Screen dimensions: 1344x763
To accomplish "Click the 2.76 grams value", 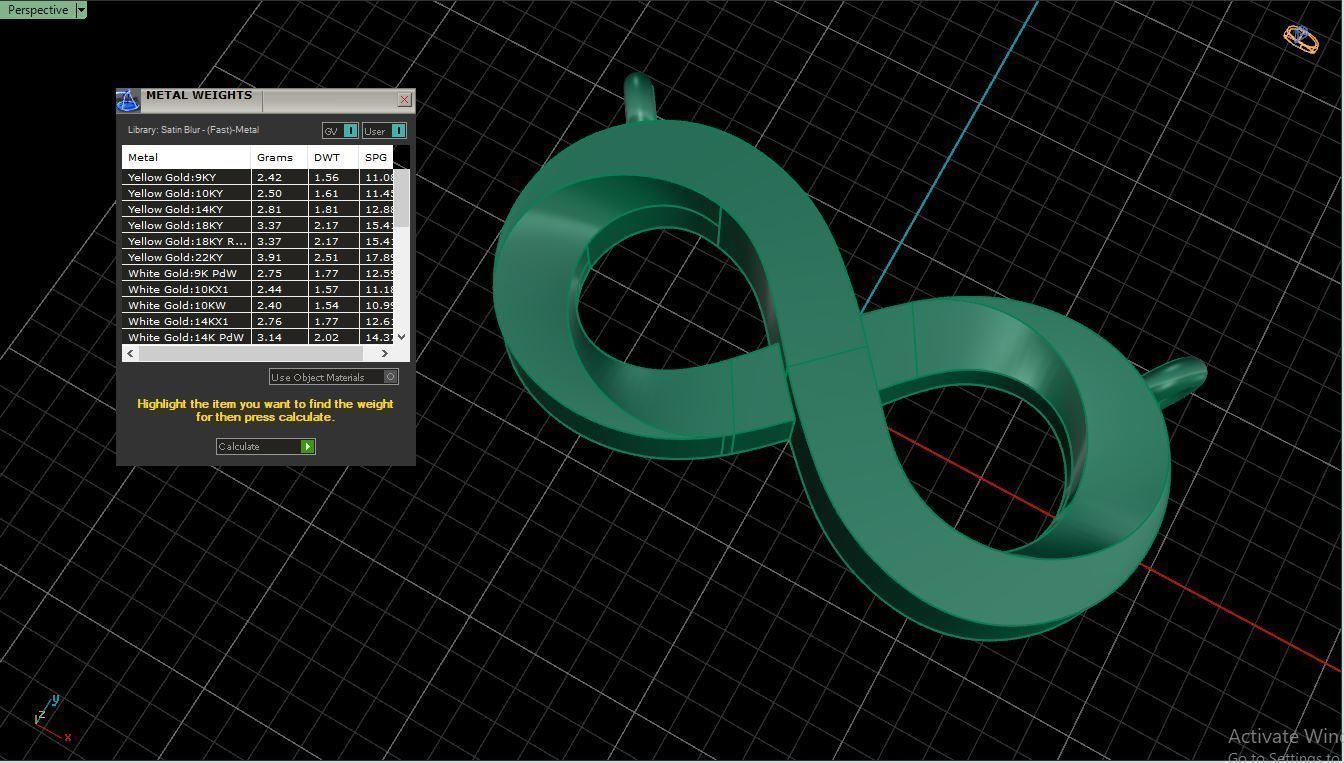I will coord(269,321).
